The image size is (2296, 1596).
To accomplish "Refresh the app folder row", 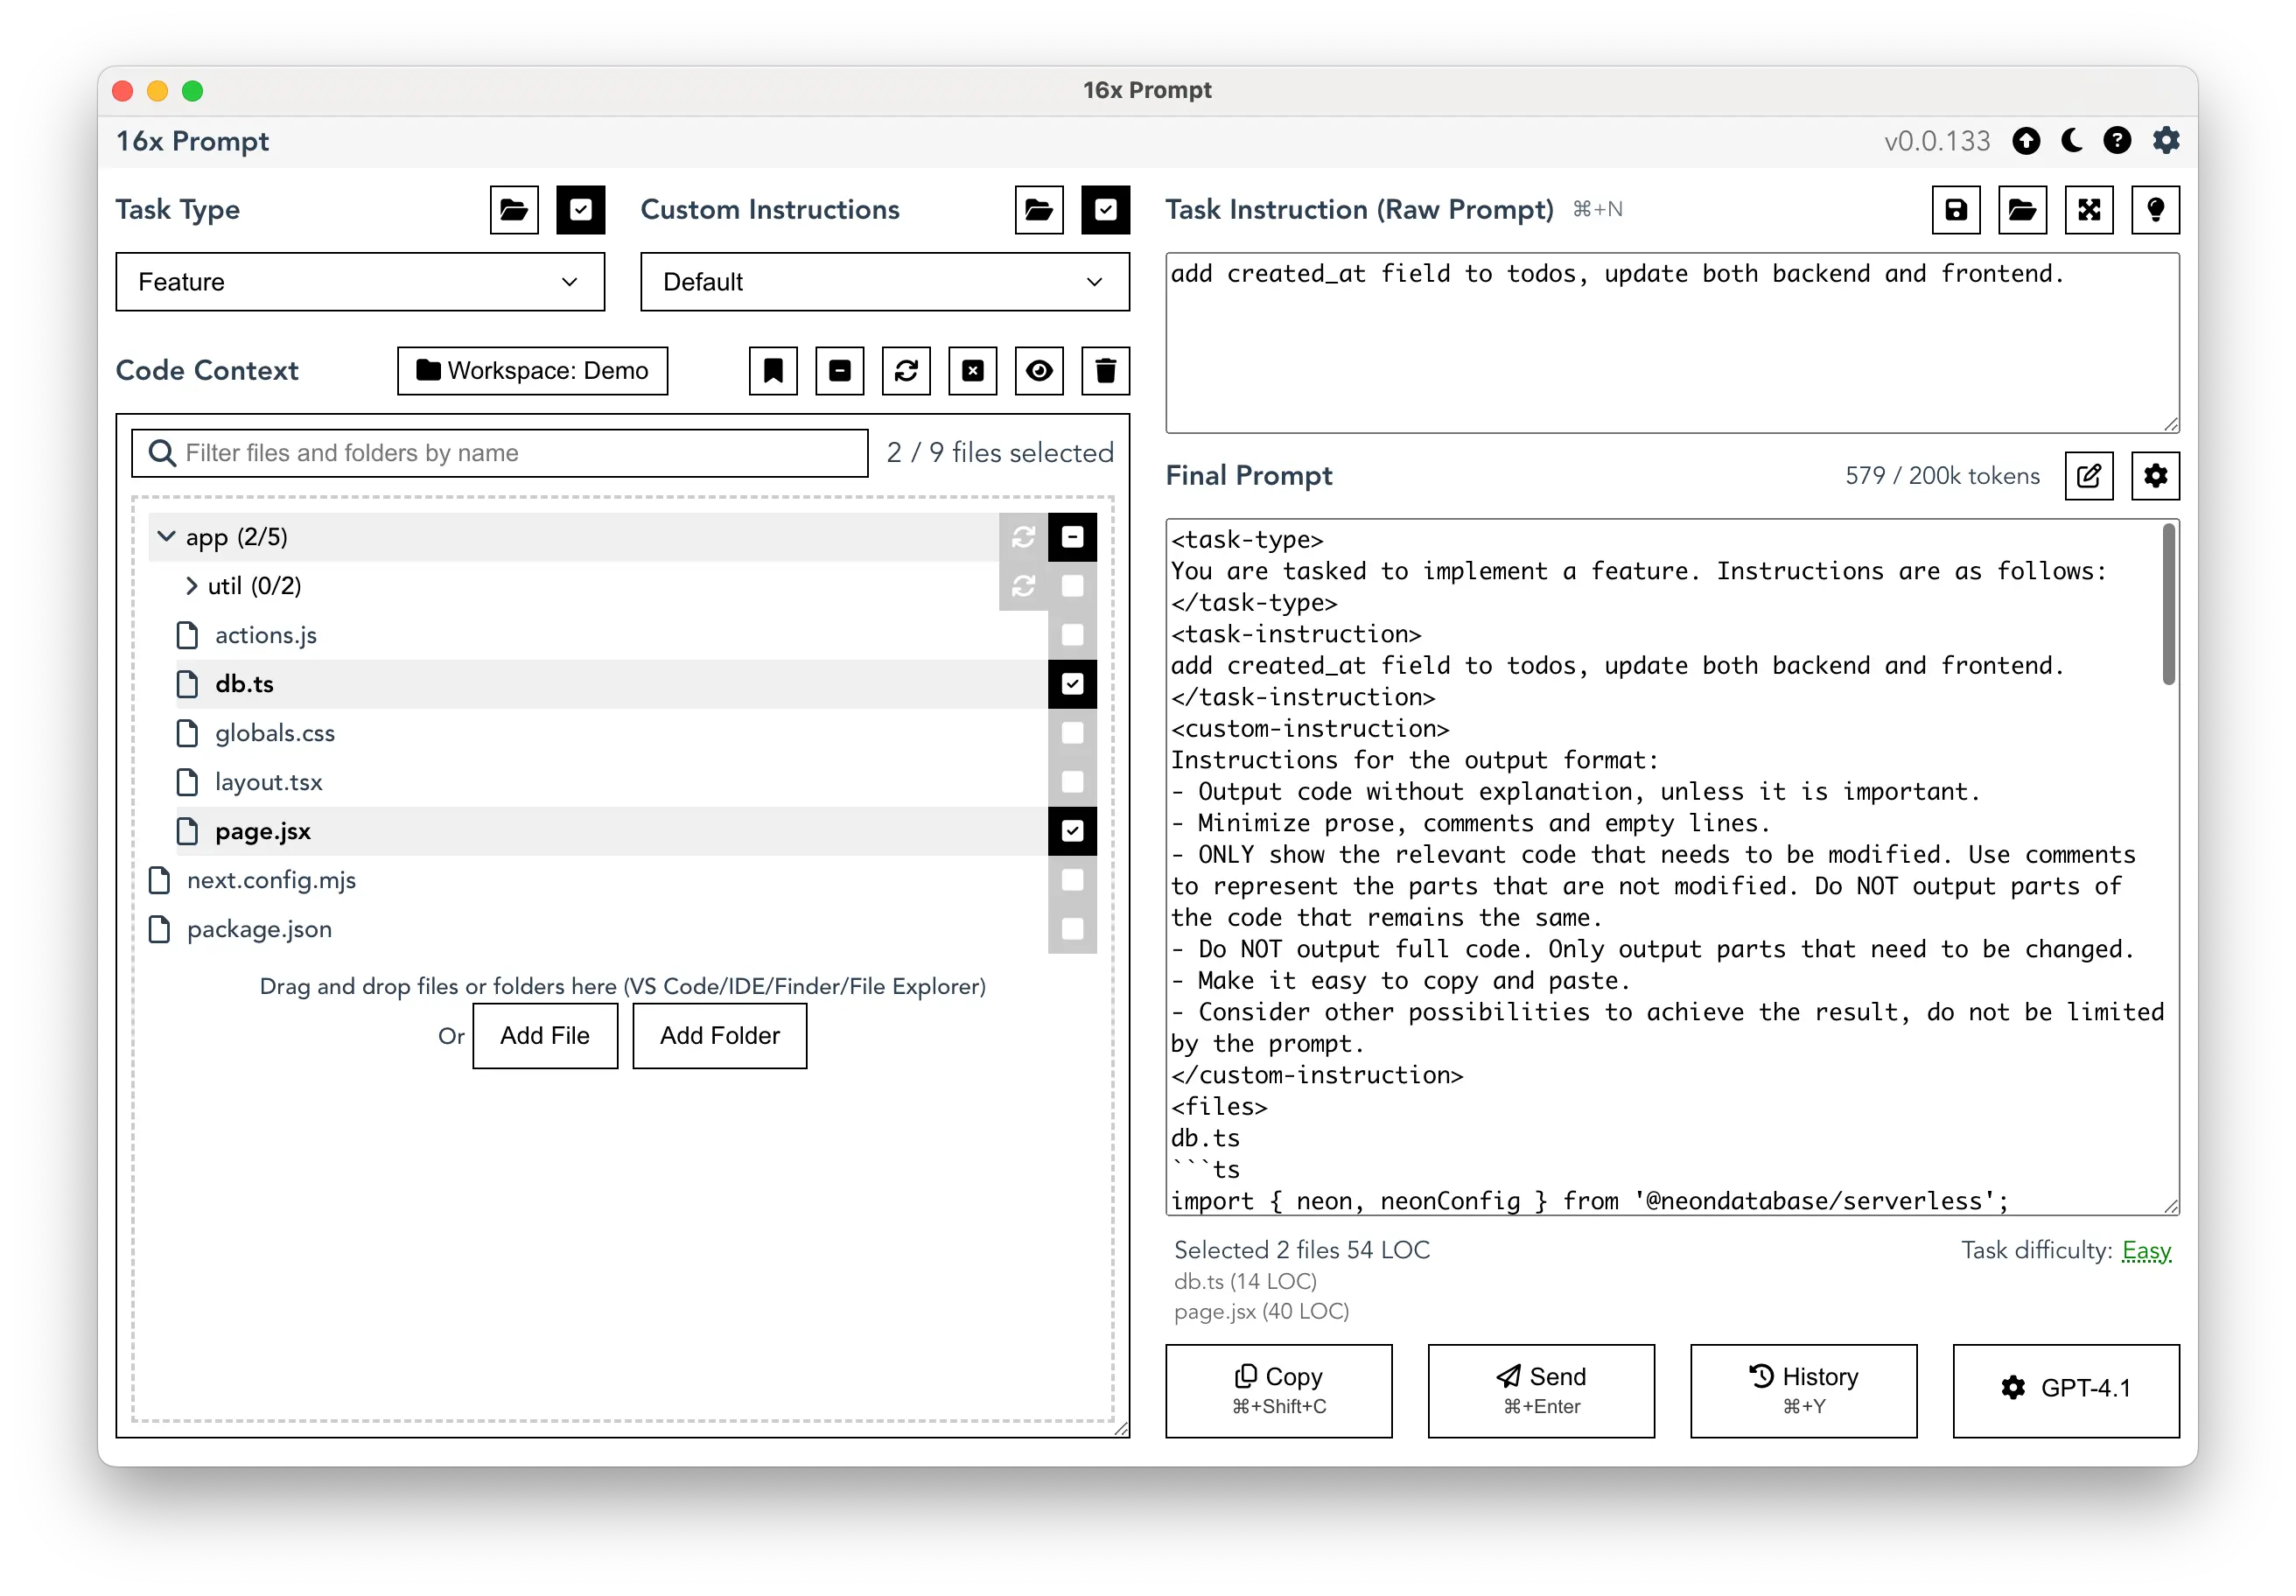I will click(1023, 537).
